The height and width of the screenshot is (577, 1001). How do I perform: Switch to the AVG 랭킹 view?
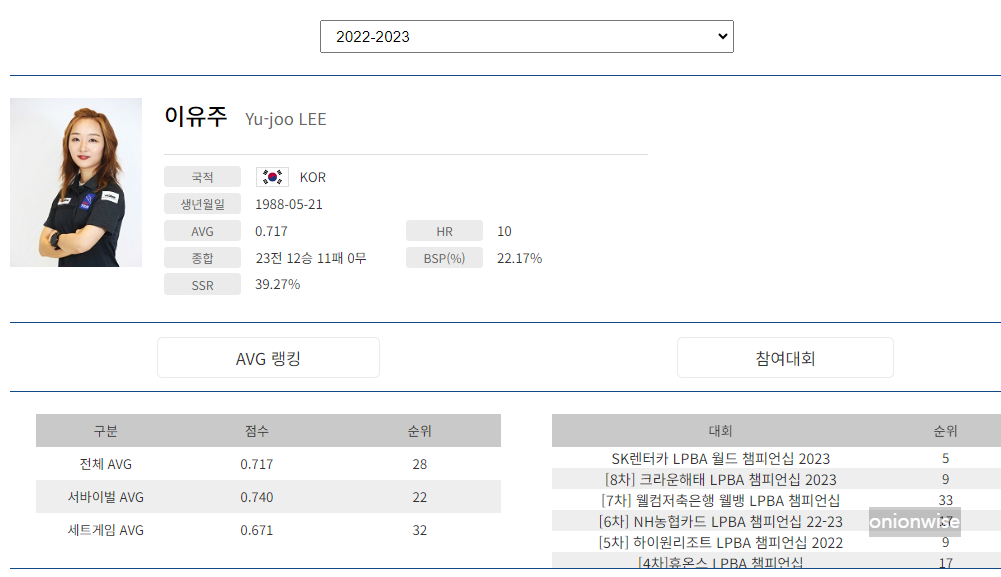click(x=268, y=357)
